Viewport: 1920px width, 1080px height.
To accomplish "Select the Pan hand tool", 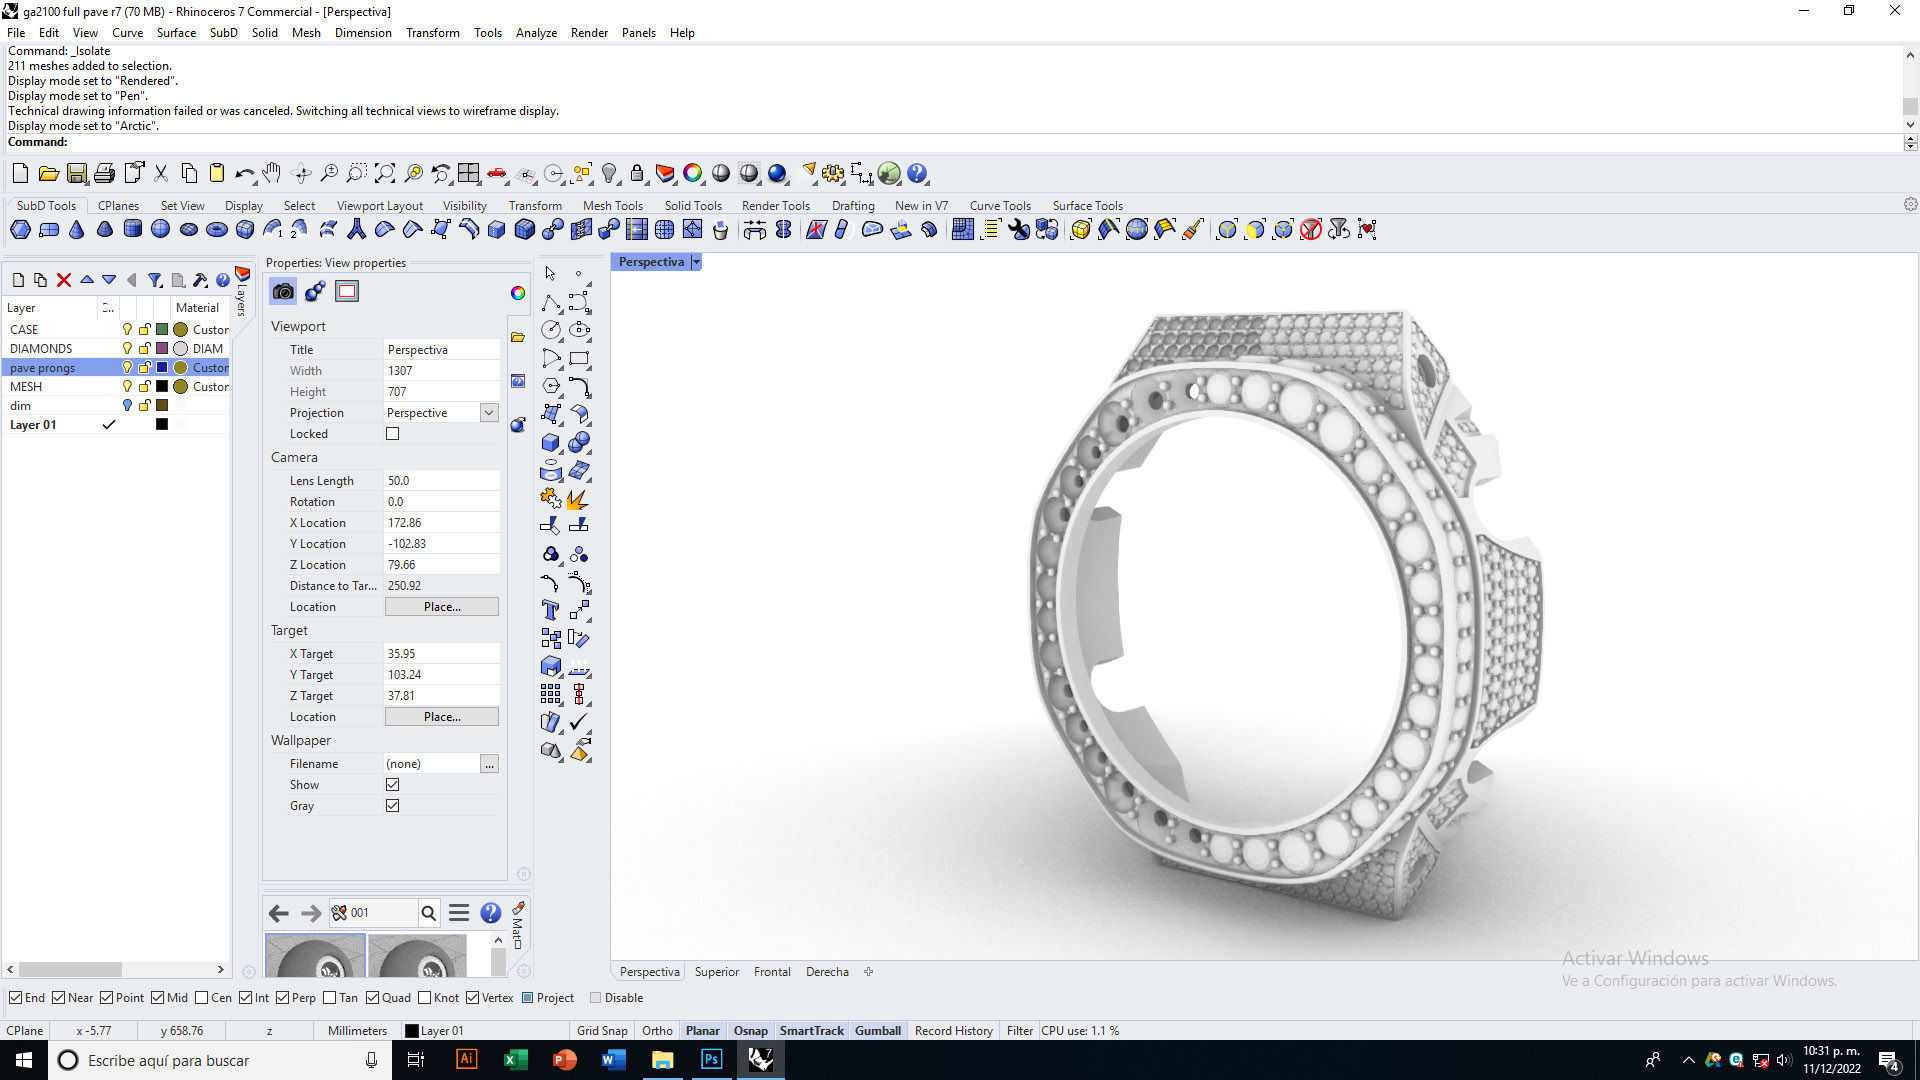I will tap(272, 174).
